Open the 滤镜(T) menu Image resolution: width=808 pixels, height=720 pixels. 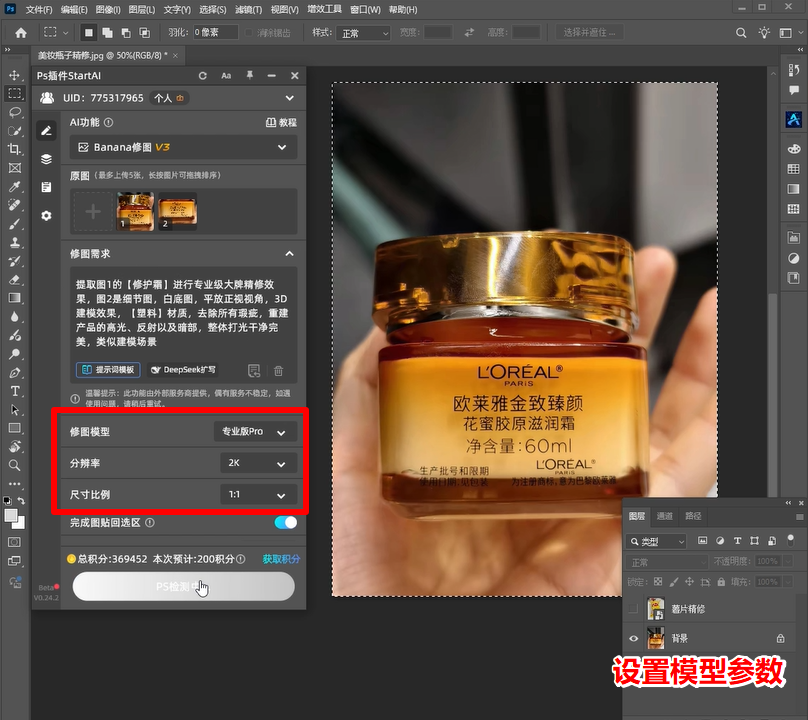(248, 9)
